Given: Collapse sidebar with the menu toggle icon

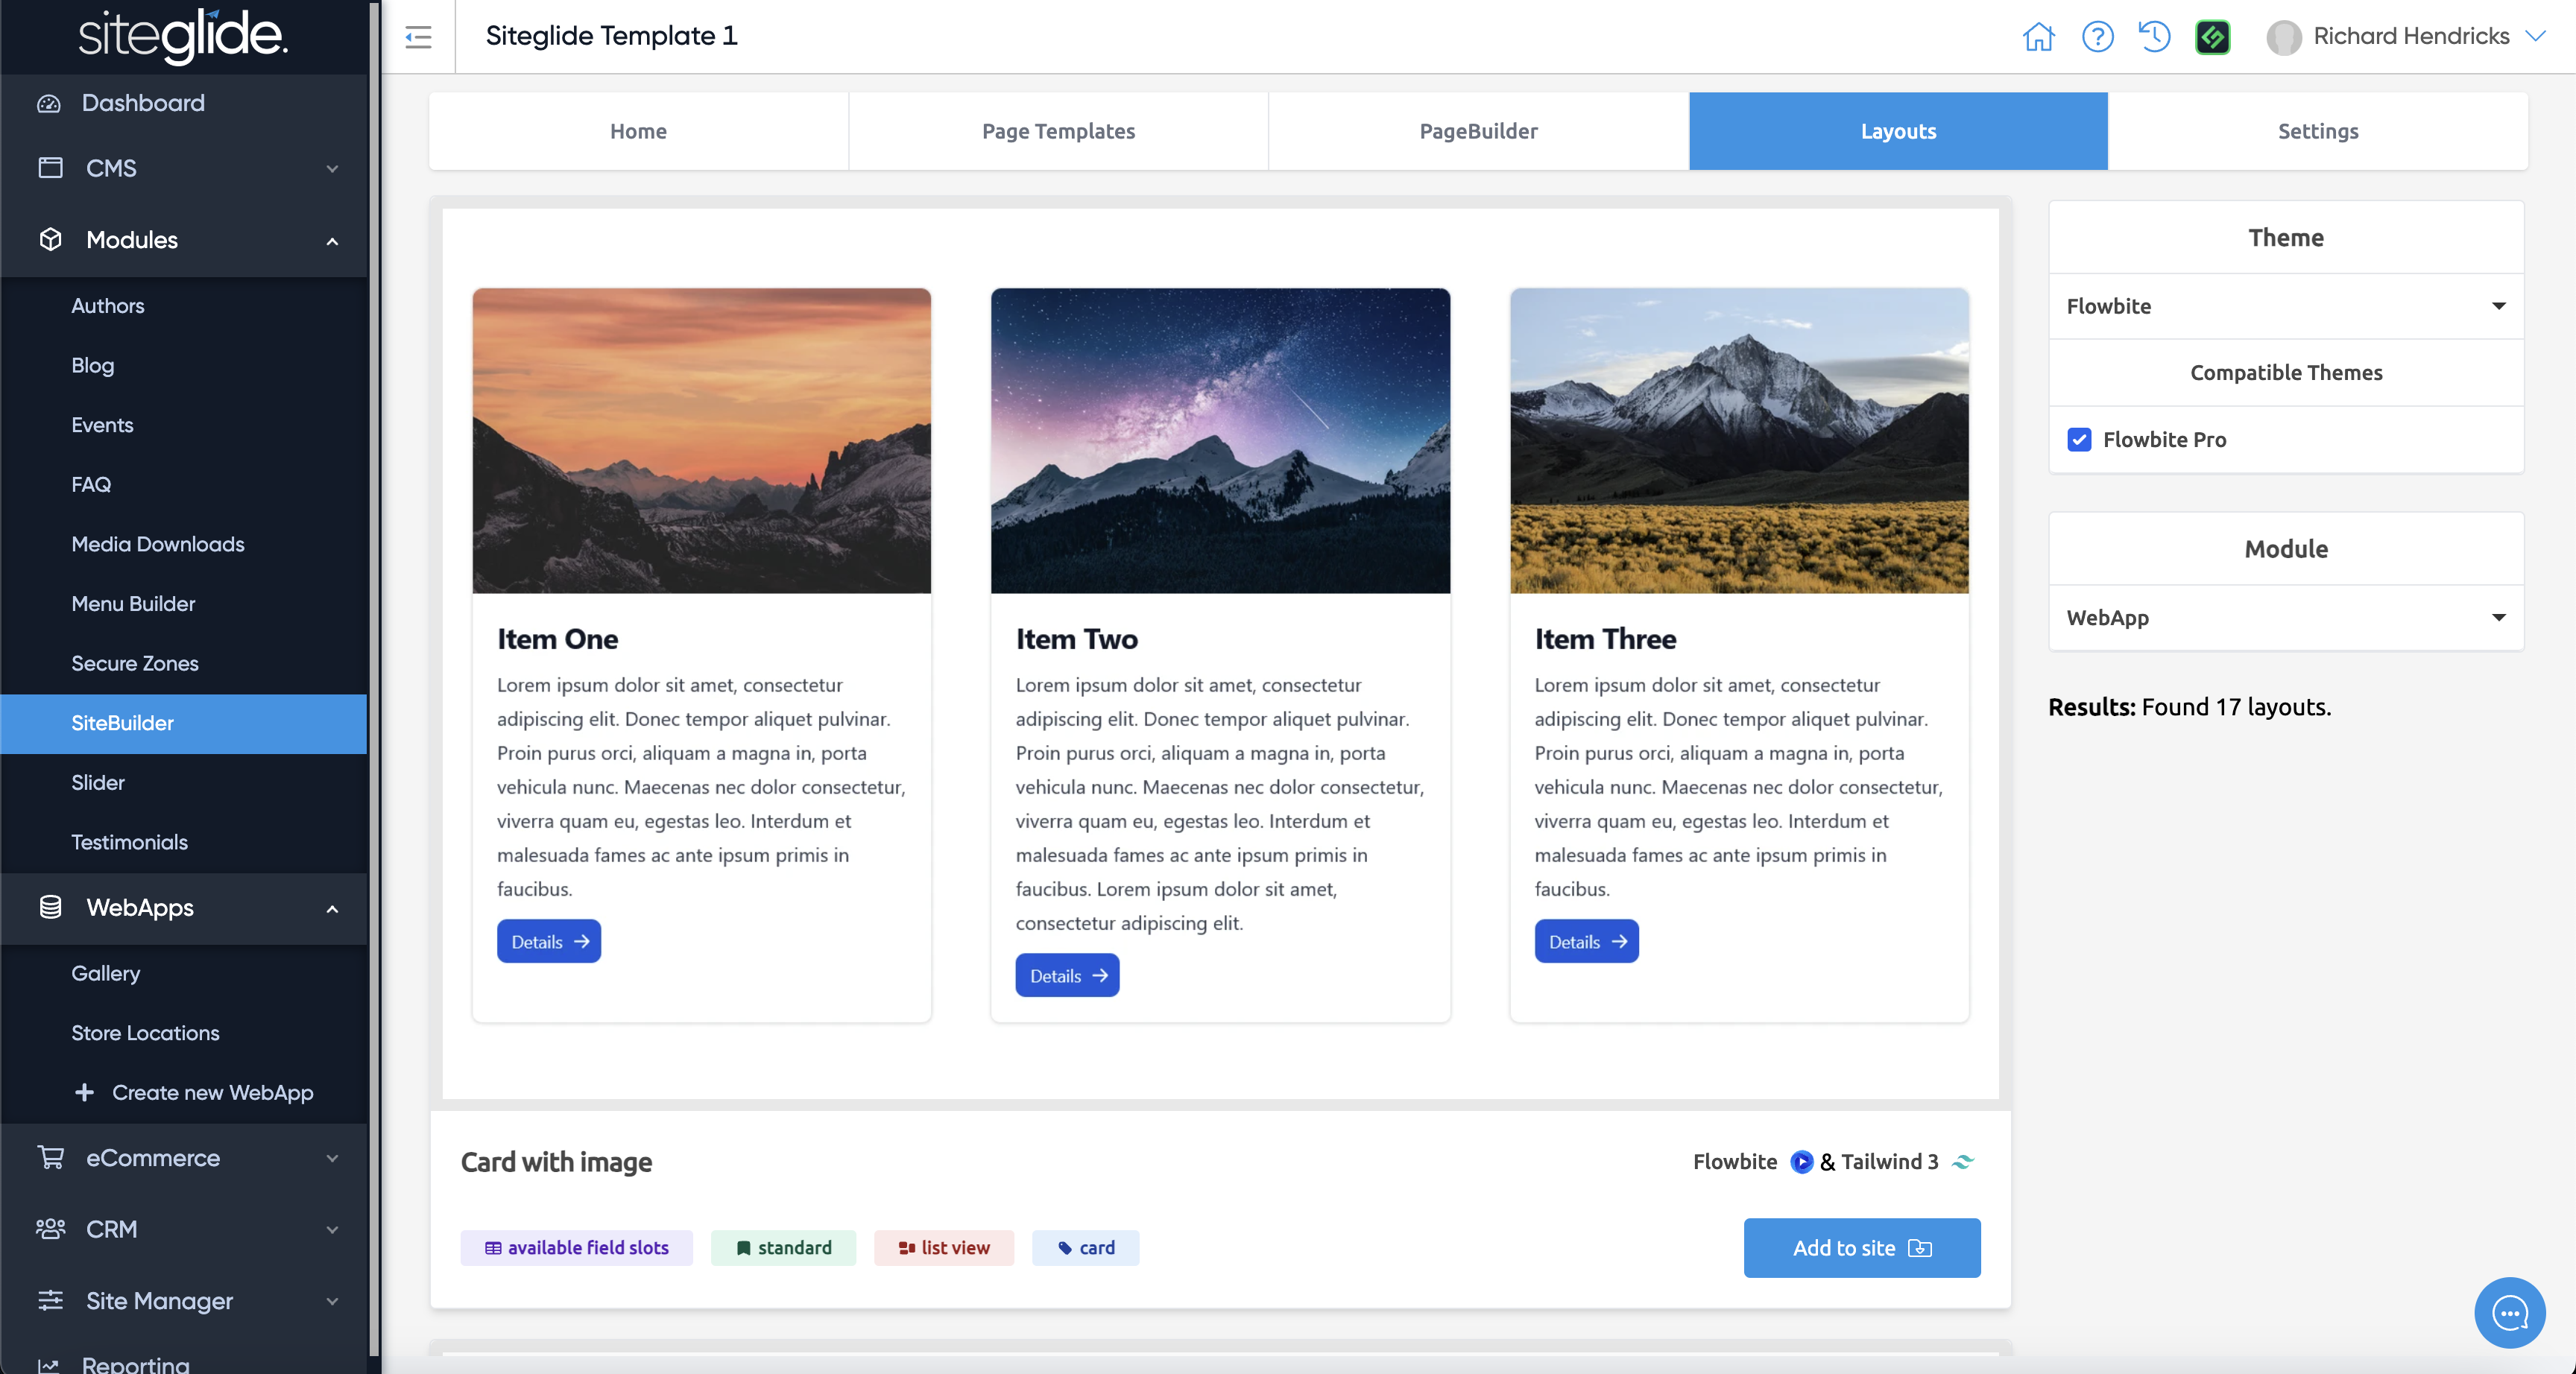Looking at the screenshot, I should tap(418, 37).
